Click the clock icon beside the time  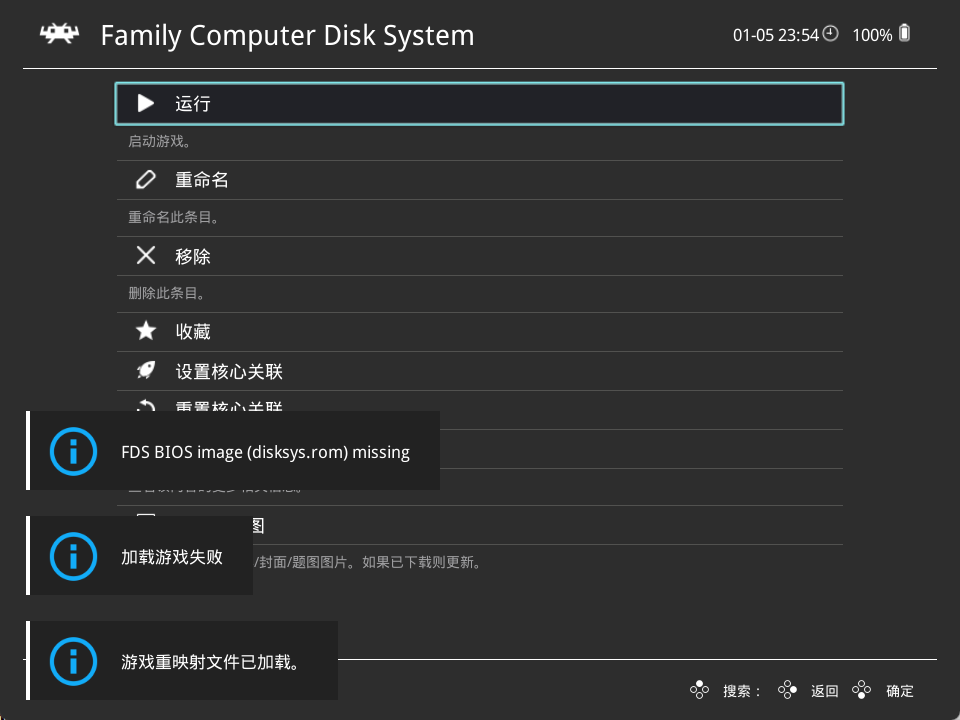(x=830, y=34)
